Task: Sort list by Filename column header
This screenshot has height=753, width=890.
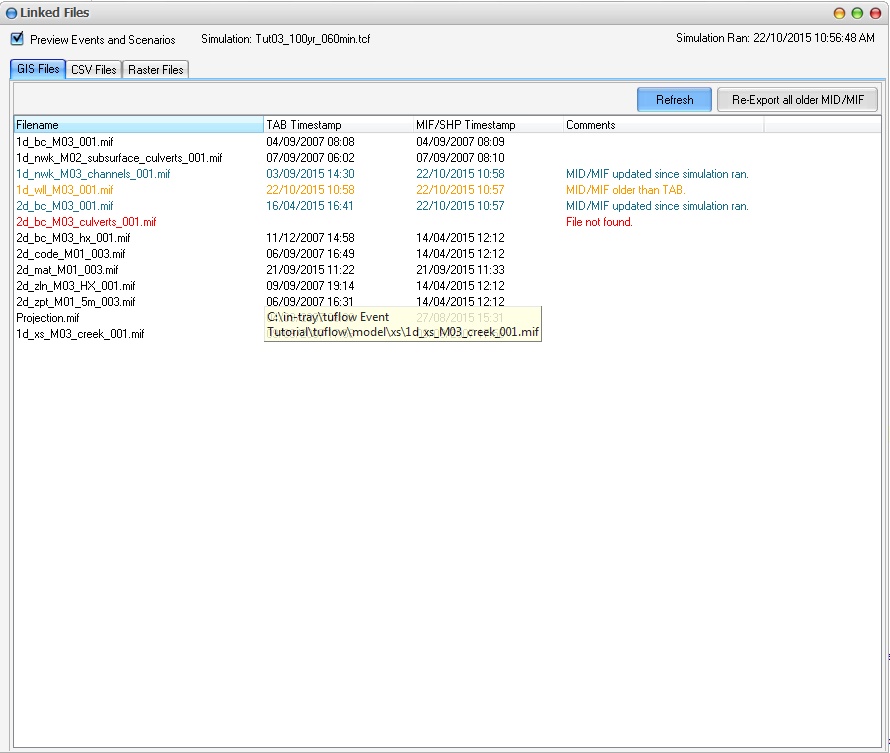Action: tap(138, 125)
